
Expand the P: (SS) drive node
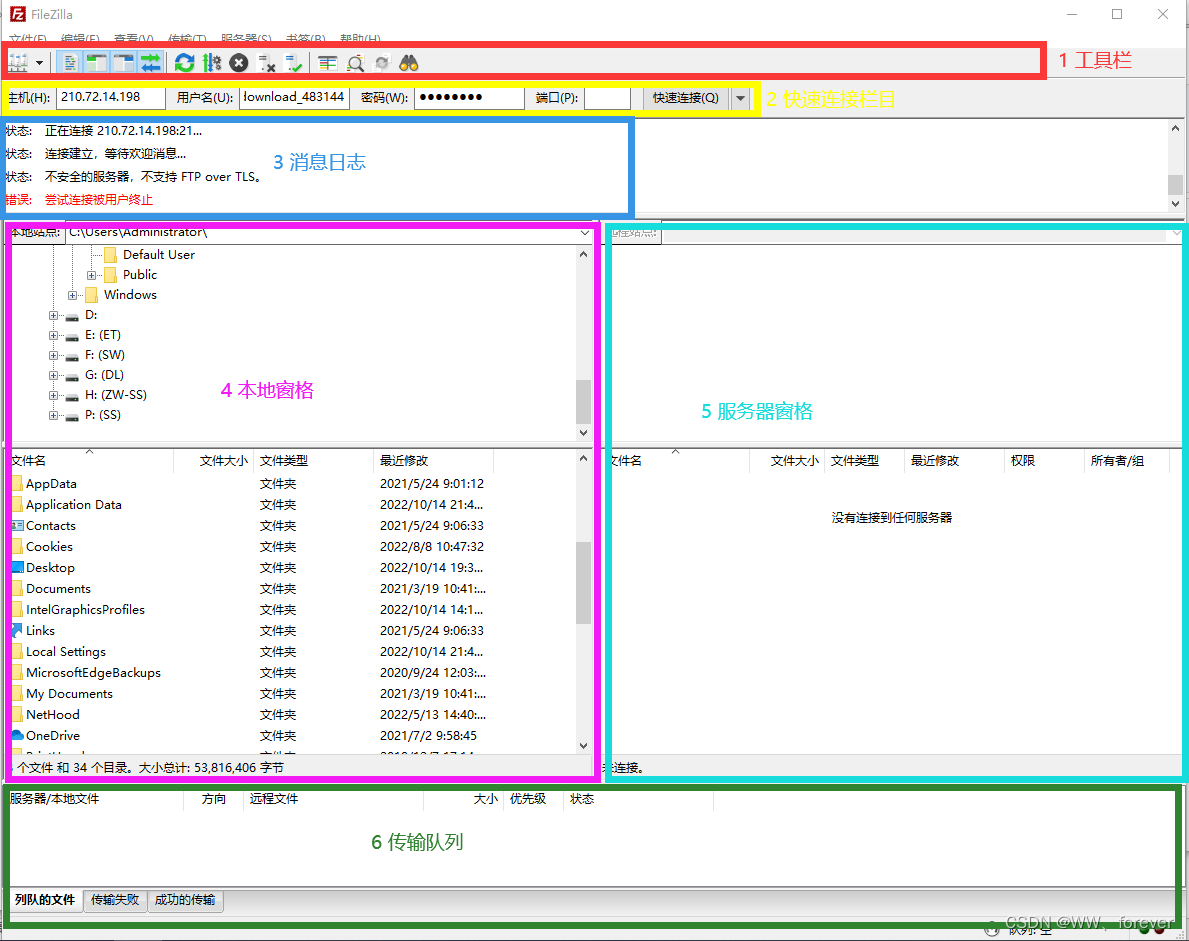[53, 416]
